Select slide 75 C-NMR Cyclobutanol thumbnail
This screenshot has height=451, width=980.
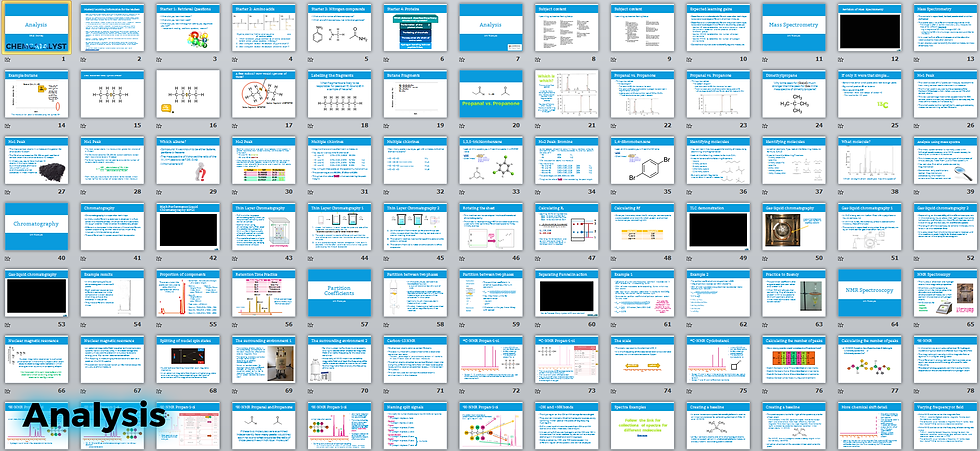718,359
